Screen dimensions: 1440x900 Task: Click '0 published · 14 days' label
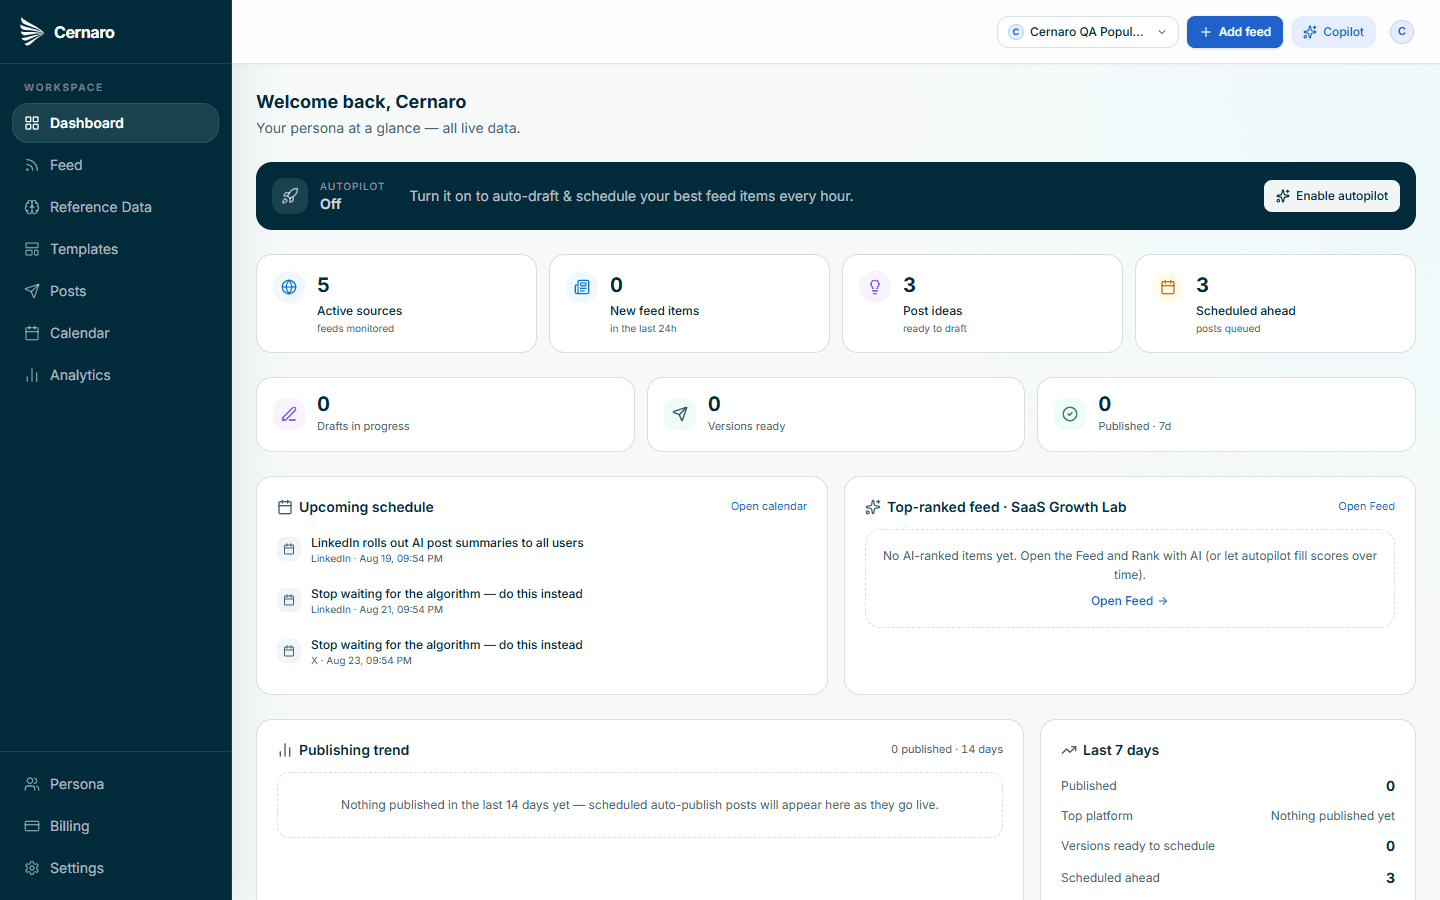coord(947,749)
